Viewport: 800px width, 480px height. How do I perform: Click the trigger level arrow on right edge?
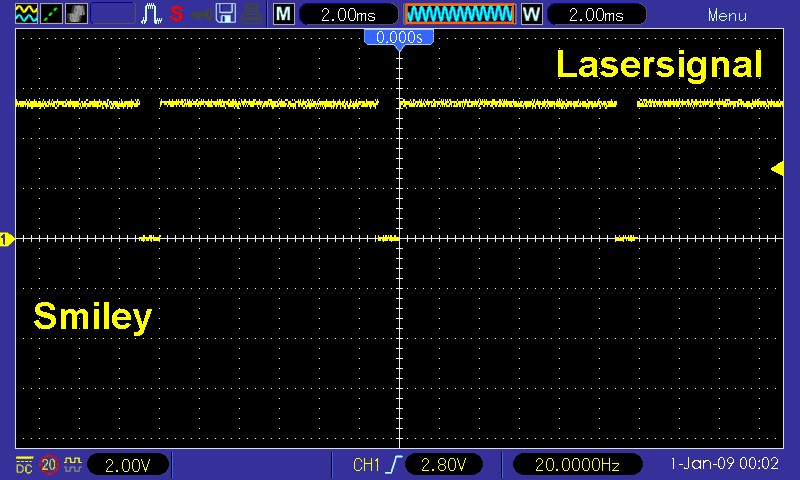777,169
